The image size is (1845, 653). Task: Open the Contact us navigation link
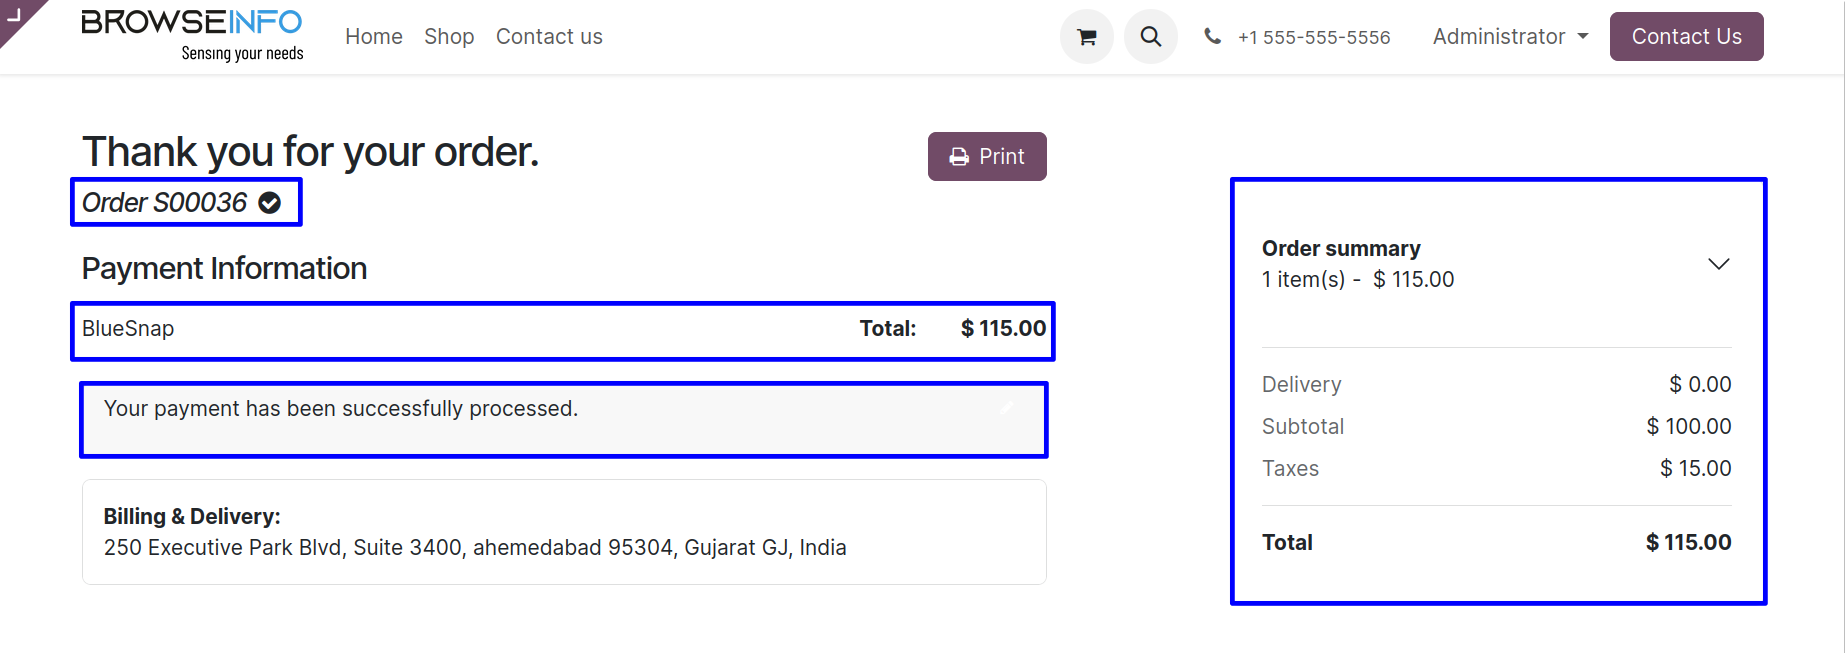click(x=549, y=37)
